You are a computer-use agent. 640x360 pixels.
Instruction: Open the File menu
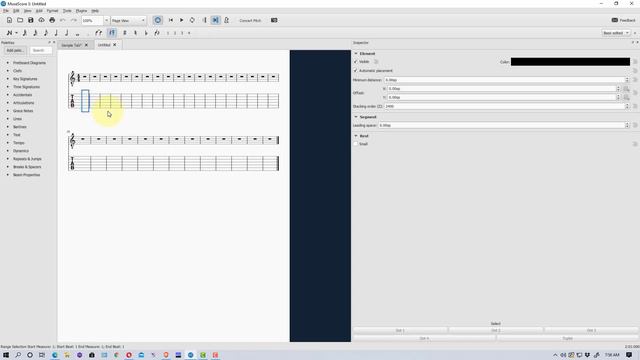click(6, 11)
